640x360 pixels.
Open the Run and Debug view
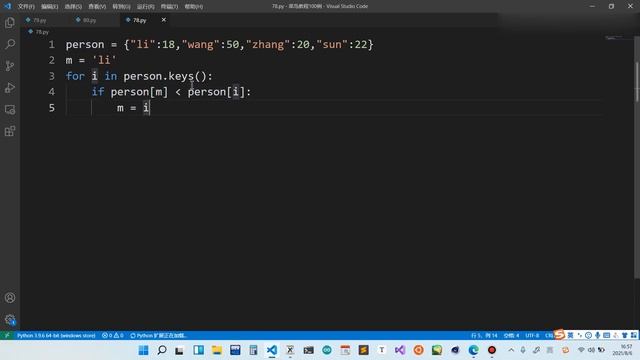(10, 87)
